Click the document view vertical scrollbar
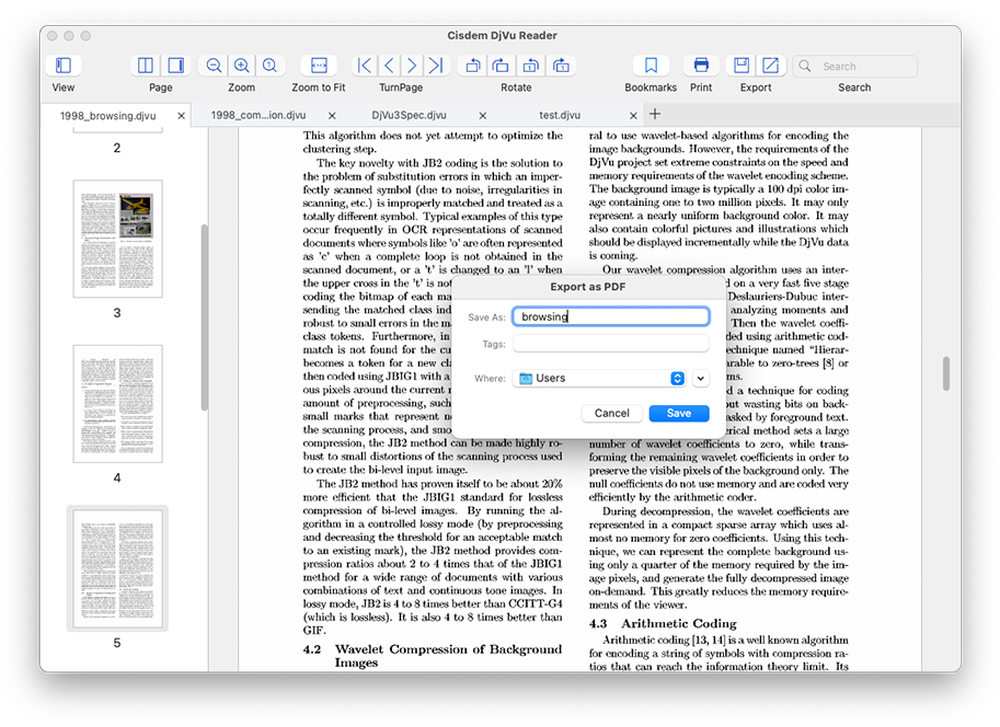1000x727 pixels. (x=946, y=373)
